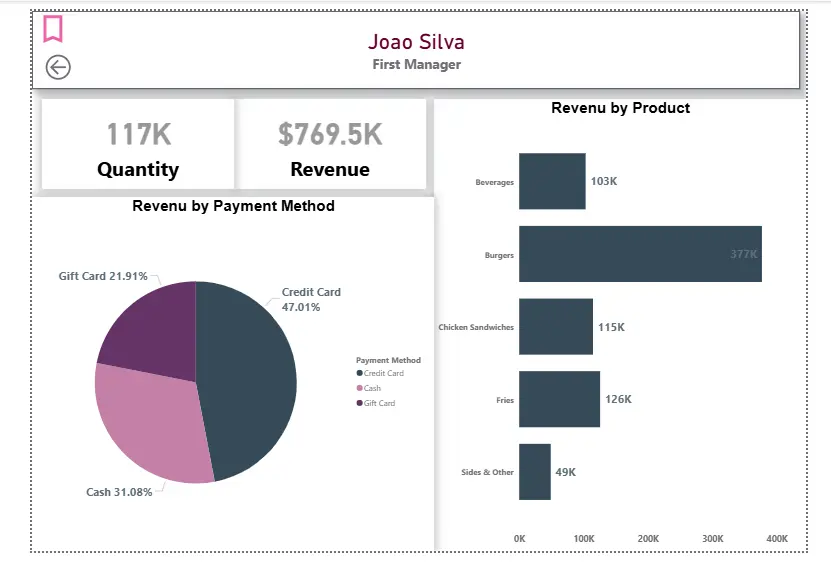Click the Credit Card legend text
Image resolution: width=831 pixels, height=563 pixels.
click(384, 373)
